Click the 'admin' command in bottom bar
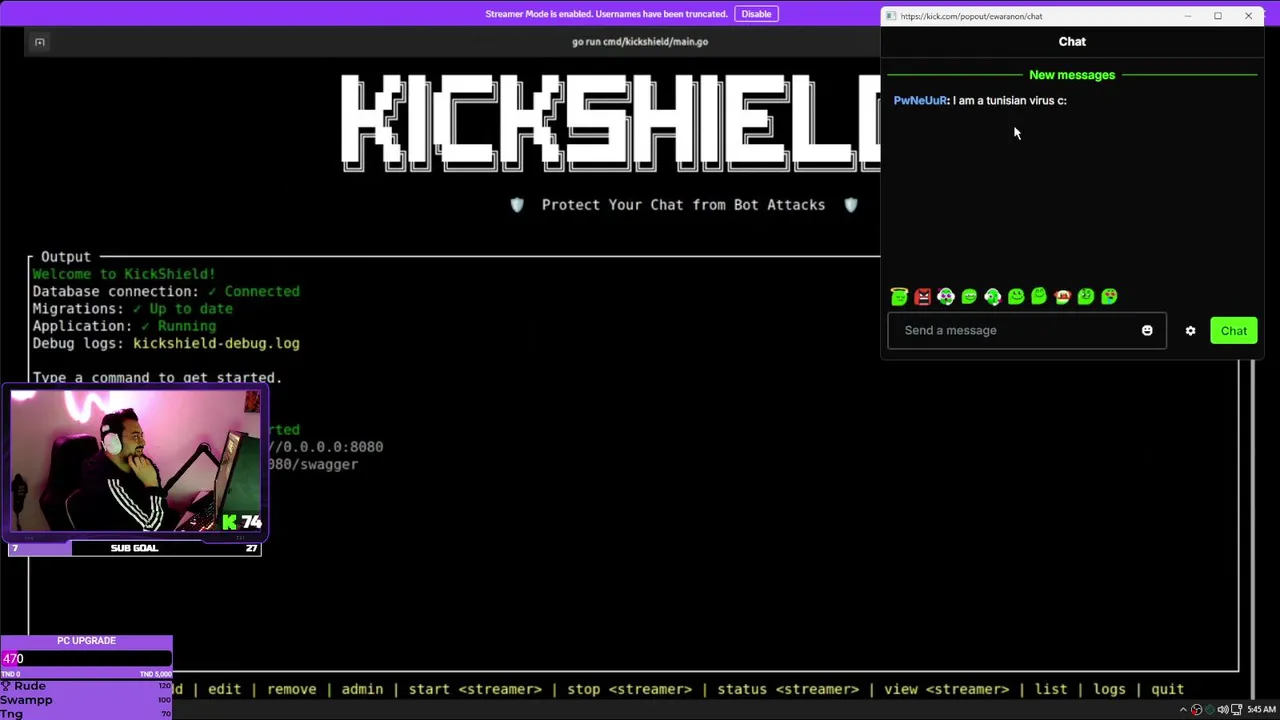Image resolution: width=1280 pixels, height=720 pixels. coord(362,689)
